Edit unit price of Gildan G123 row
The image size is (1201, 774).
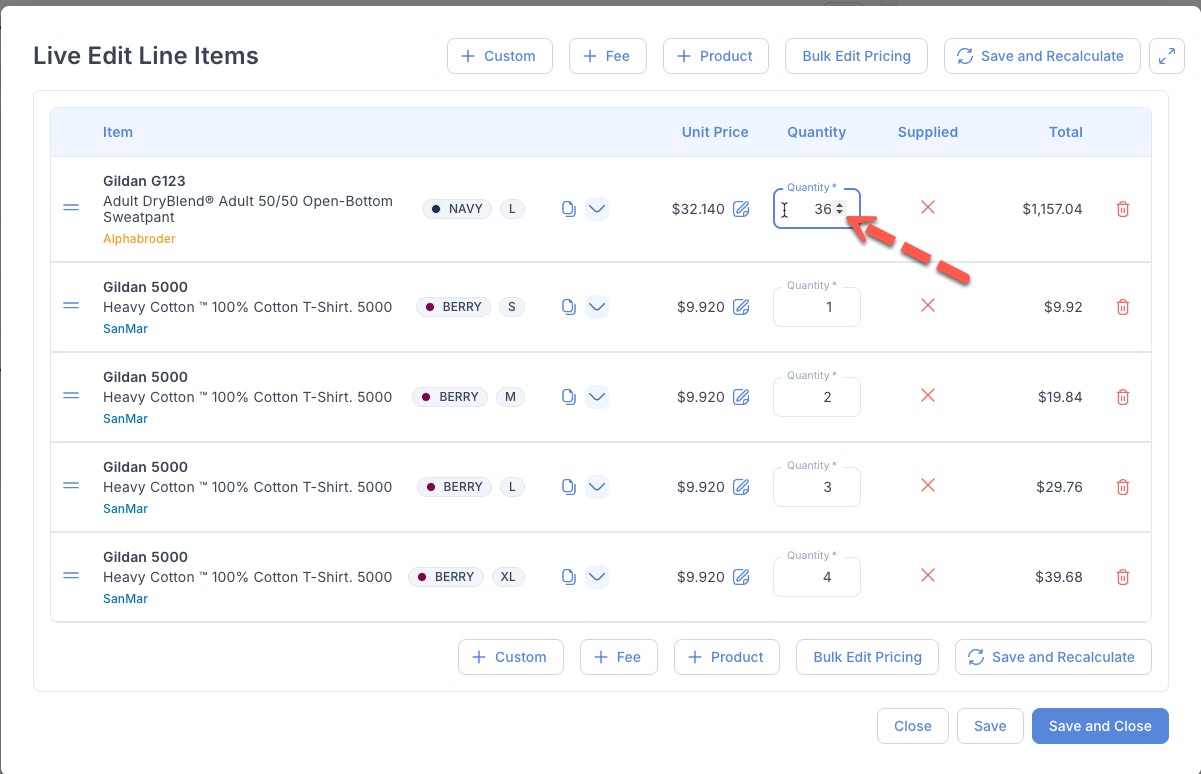click(741, 209)
